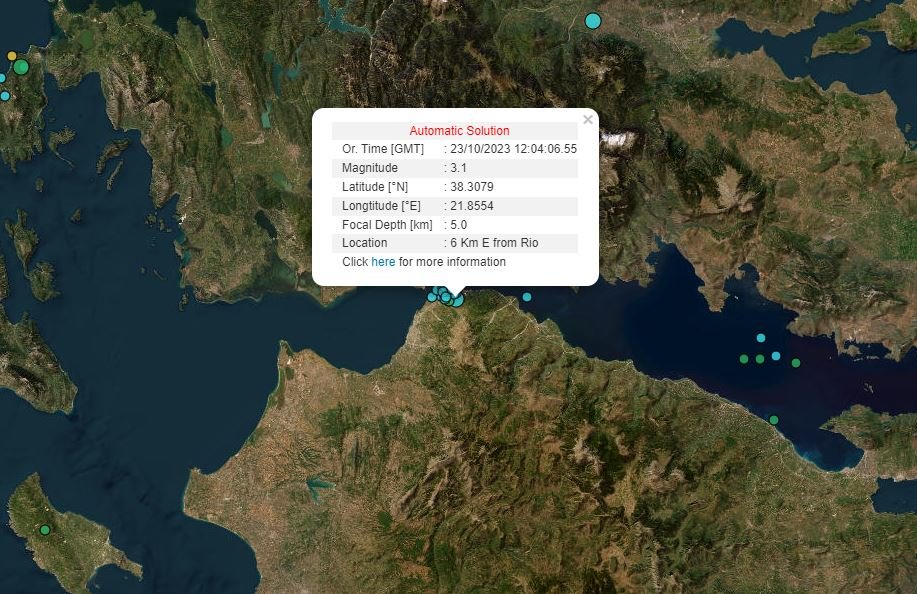The width and height of the screenshot is (917, 594).
Task: Select the leftmost green marker in eastern gulf group
Action: (743, 359)
